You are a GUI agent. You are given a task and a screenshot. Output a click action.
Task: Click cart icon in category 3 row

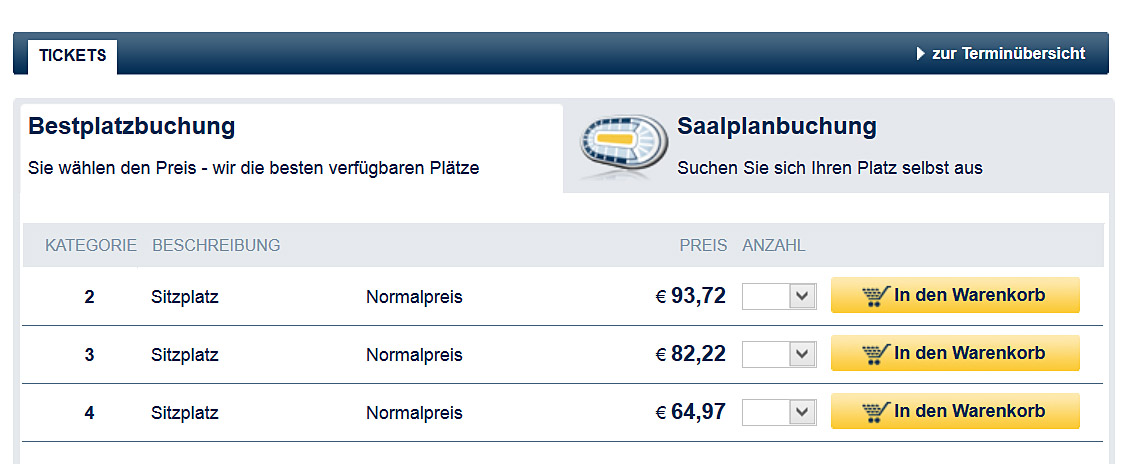tap(875, 354)
